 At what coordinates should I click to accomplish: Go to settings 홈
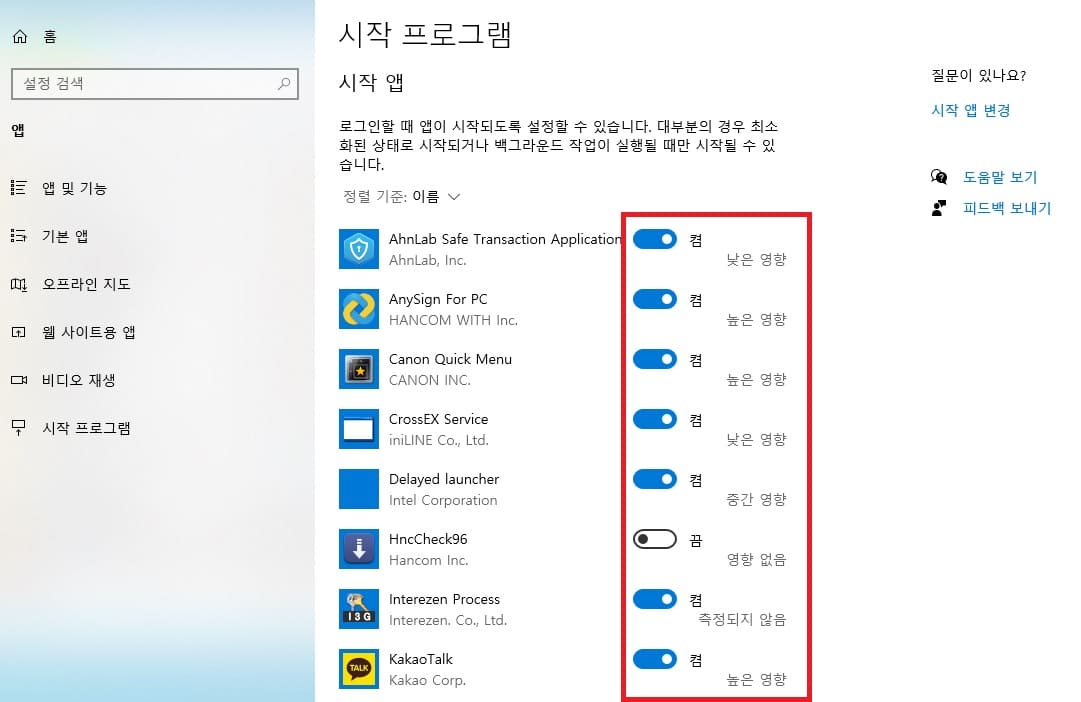50,37
